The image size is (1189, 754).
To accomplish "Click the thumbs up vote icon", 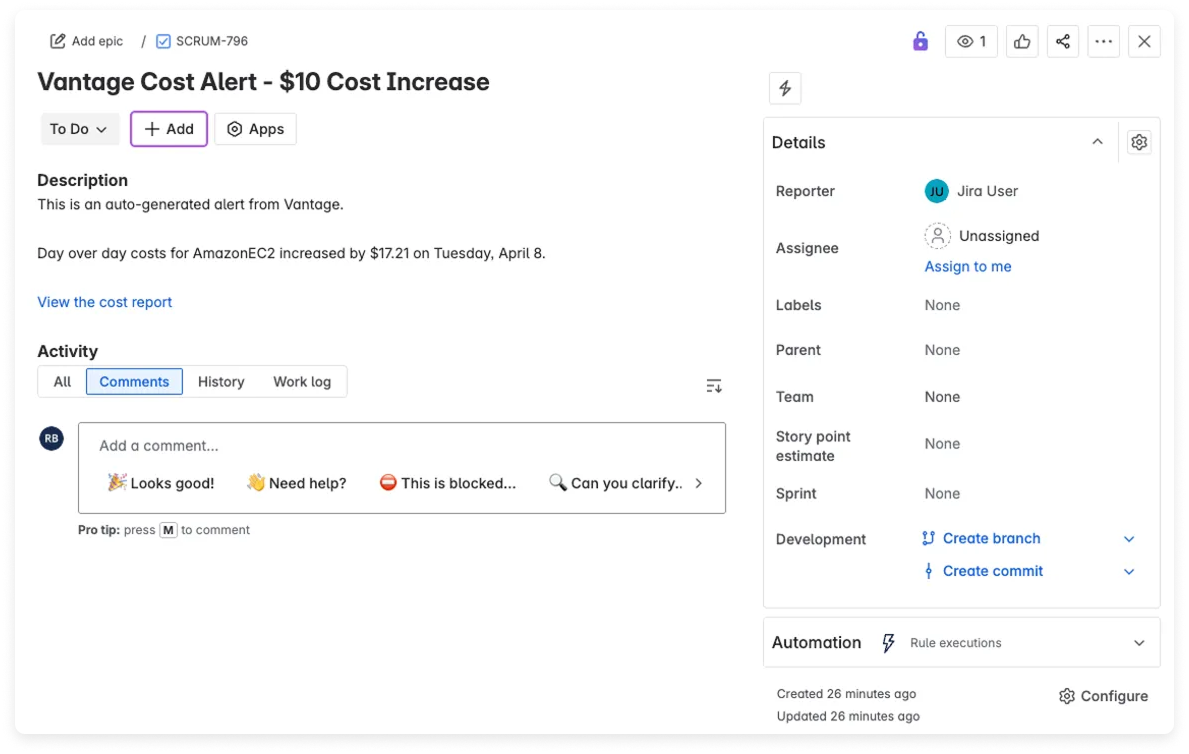I will point(1022,41).
